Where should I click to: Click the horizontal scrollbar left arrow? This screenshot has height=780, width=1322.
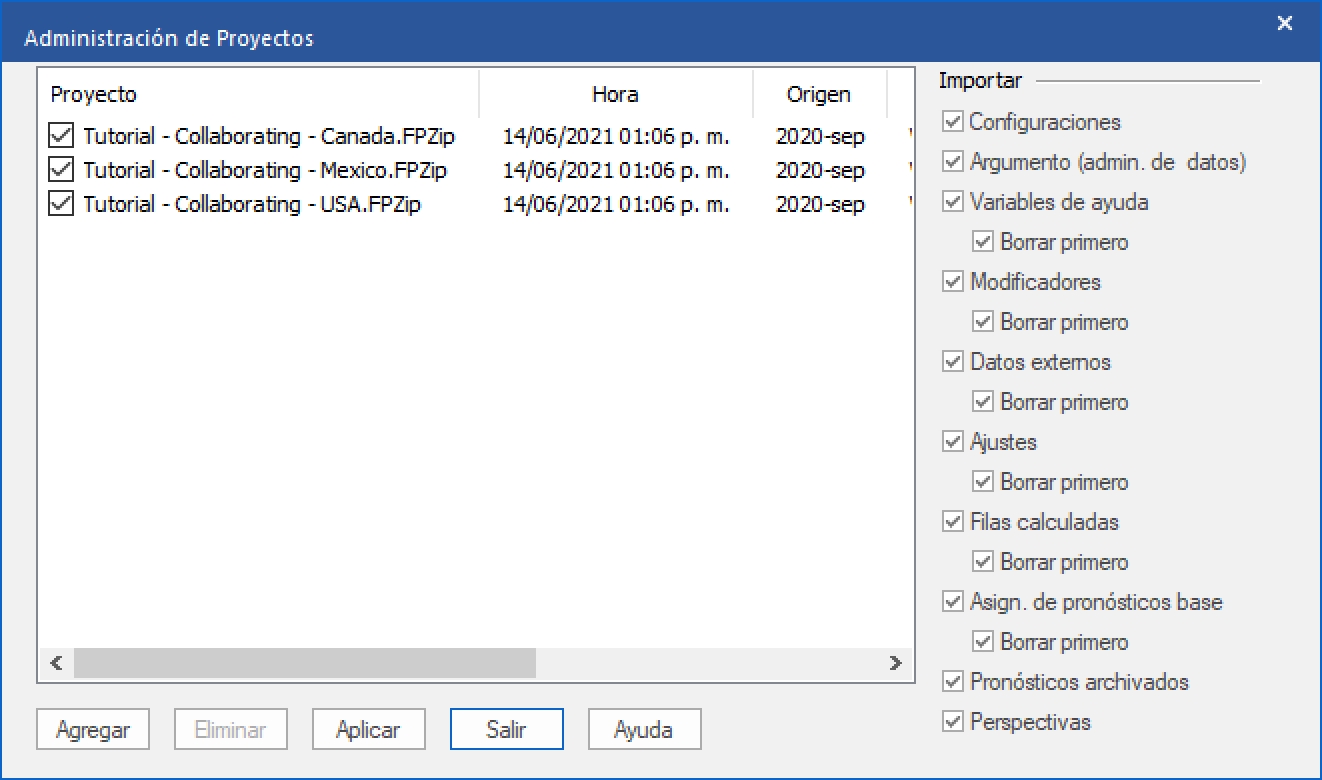click(x=56, y=663)
